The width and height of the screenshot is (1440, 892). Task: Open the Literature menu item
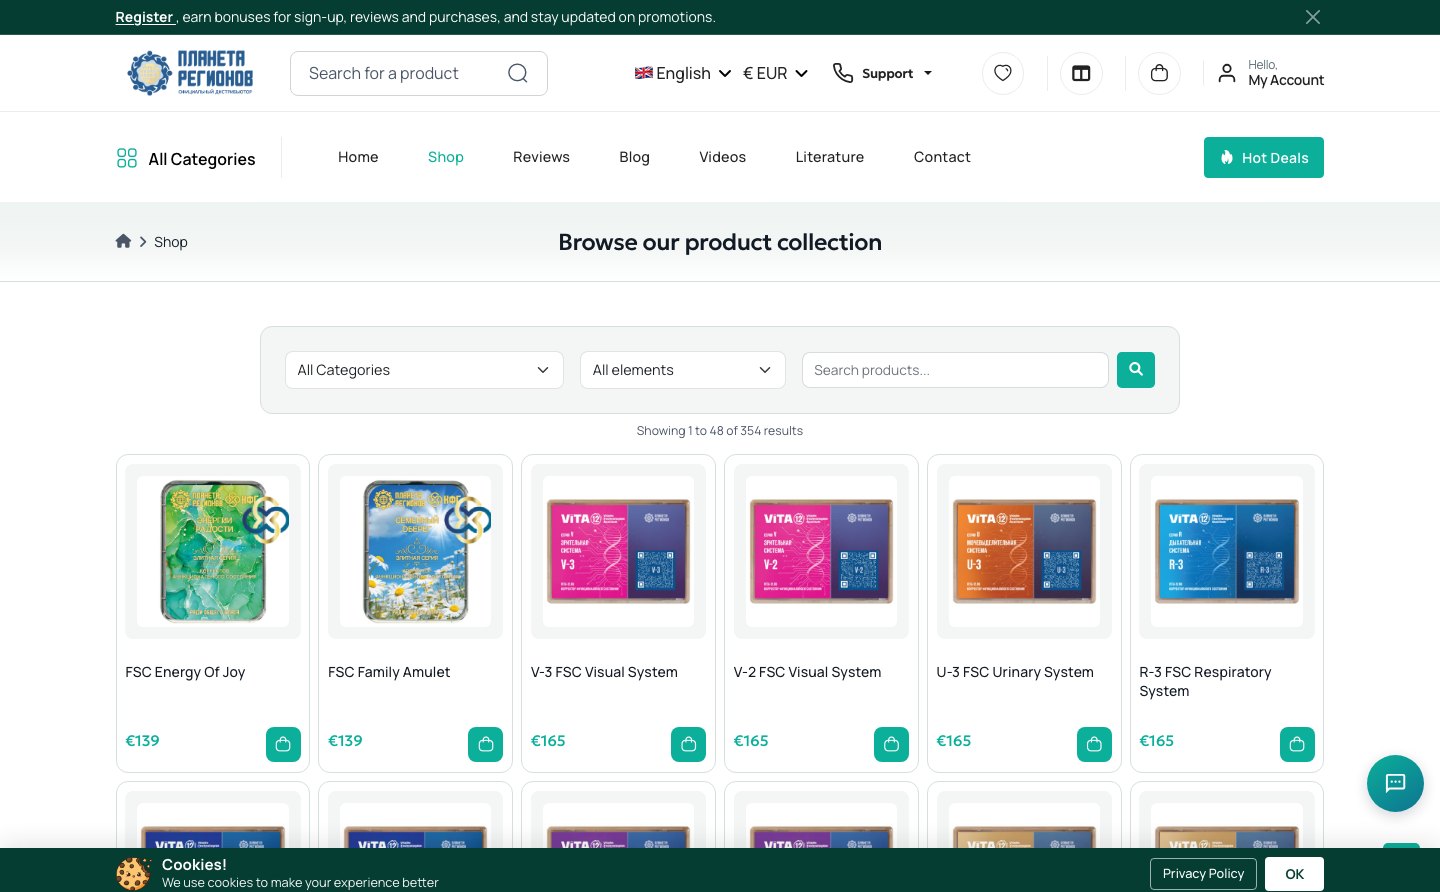click(x=830, y=157)
